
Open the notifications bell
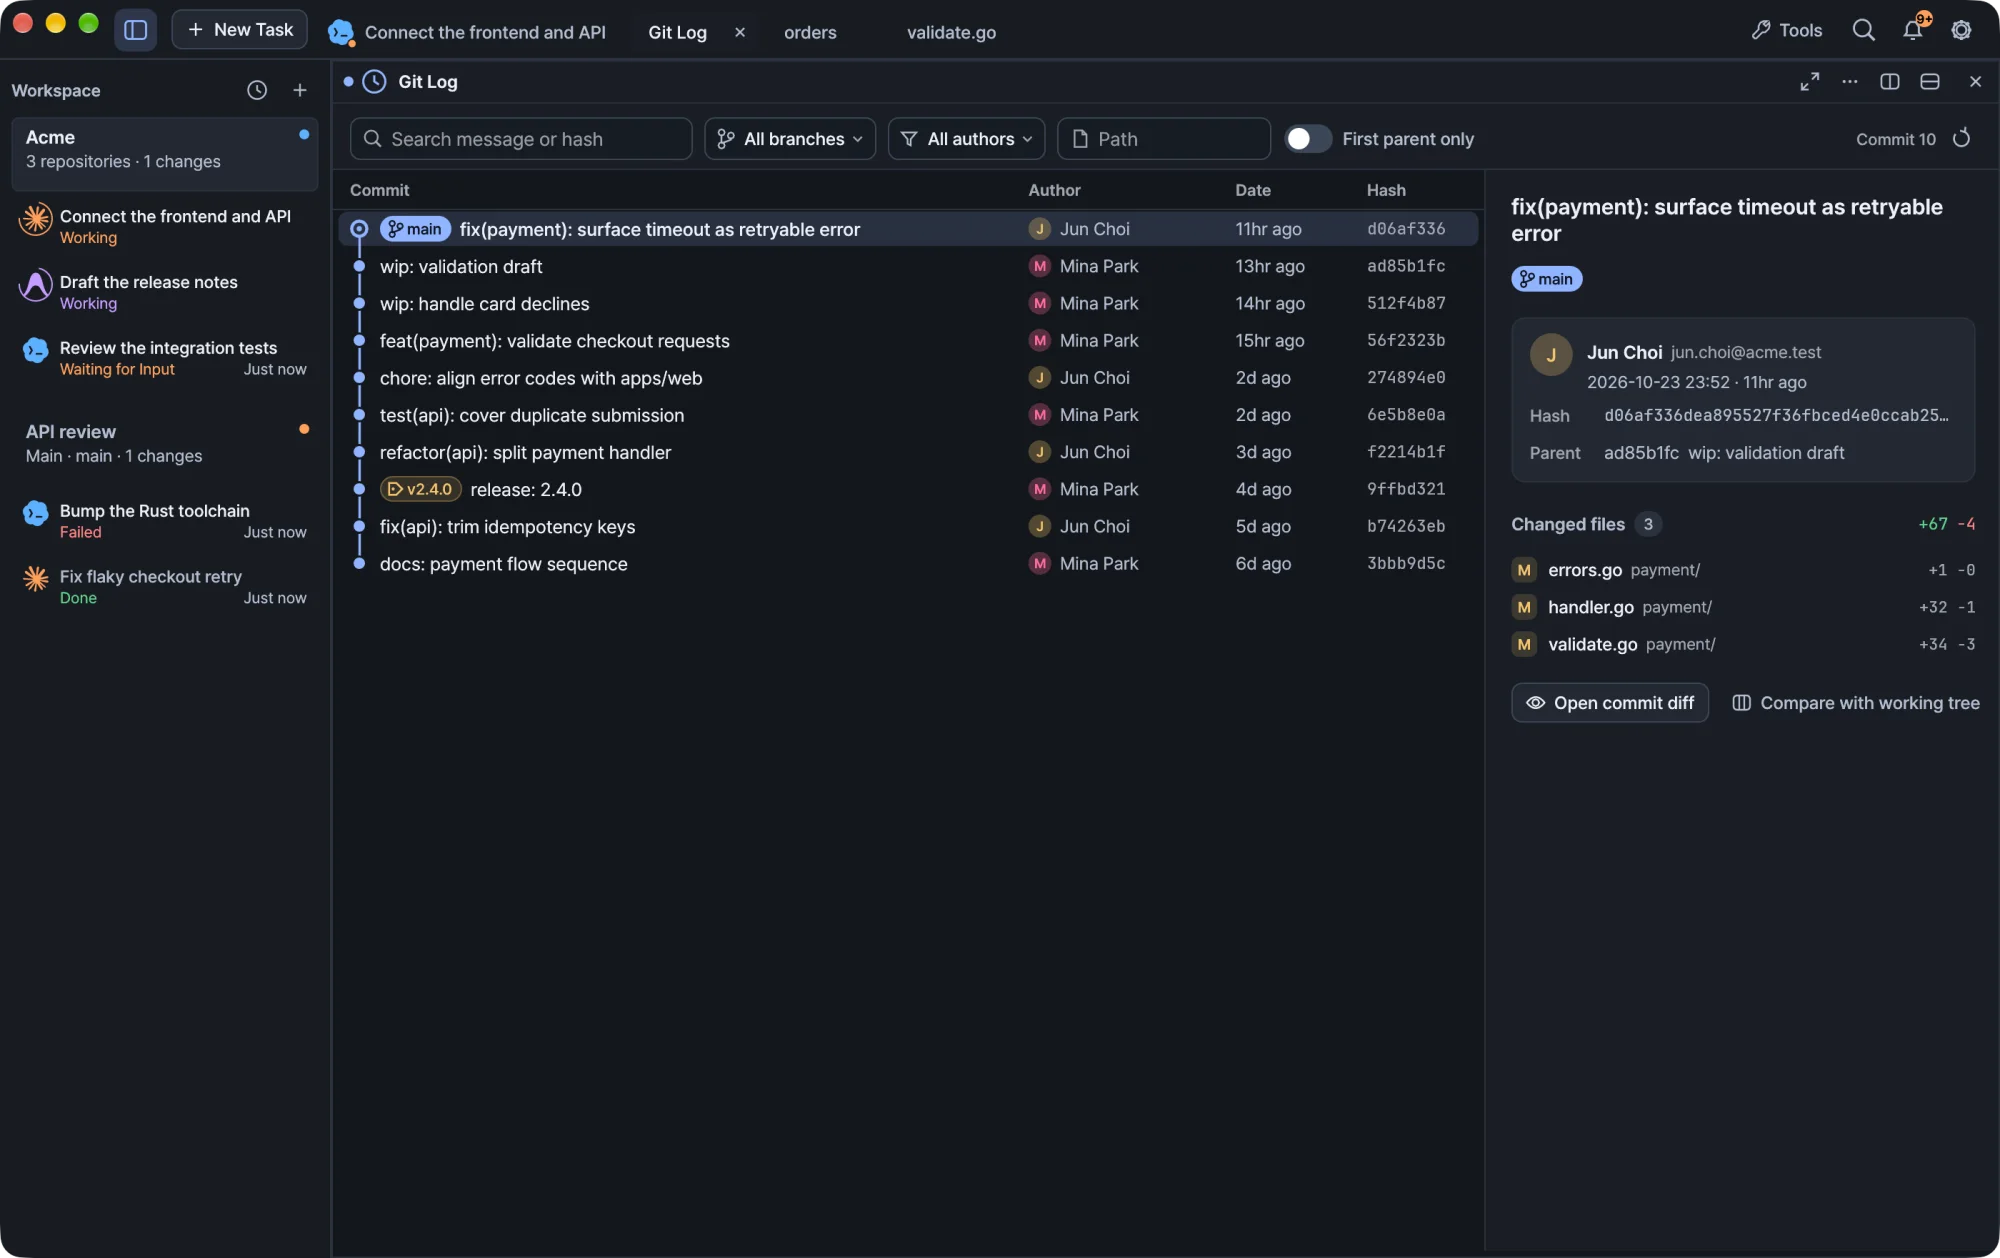pos(1912,30)
